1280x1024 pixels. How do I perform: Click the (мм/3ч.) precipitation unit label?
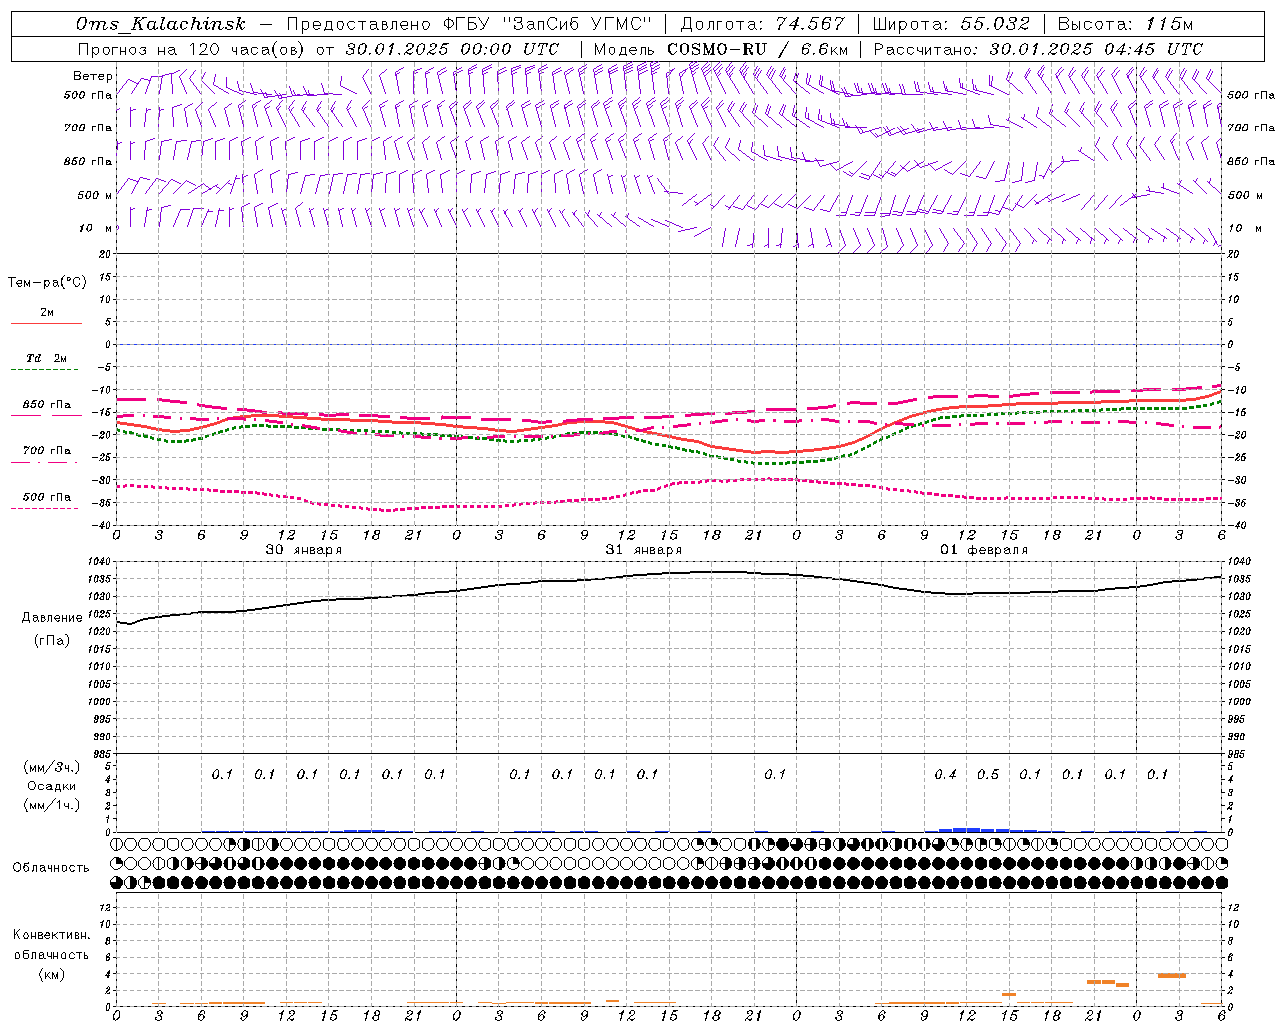52,767
